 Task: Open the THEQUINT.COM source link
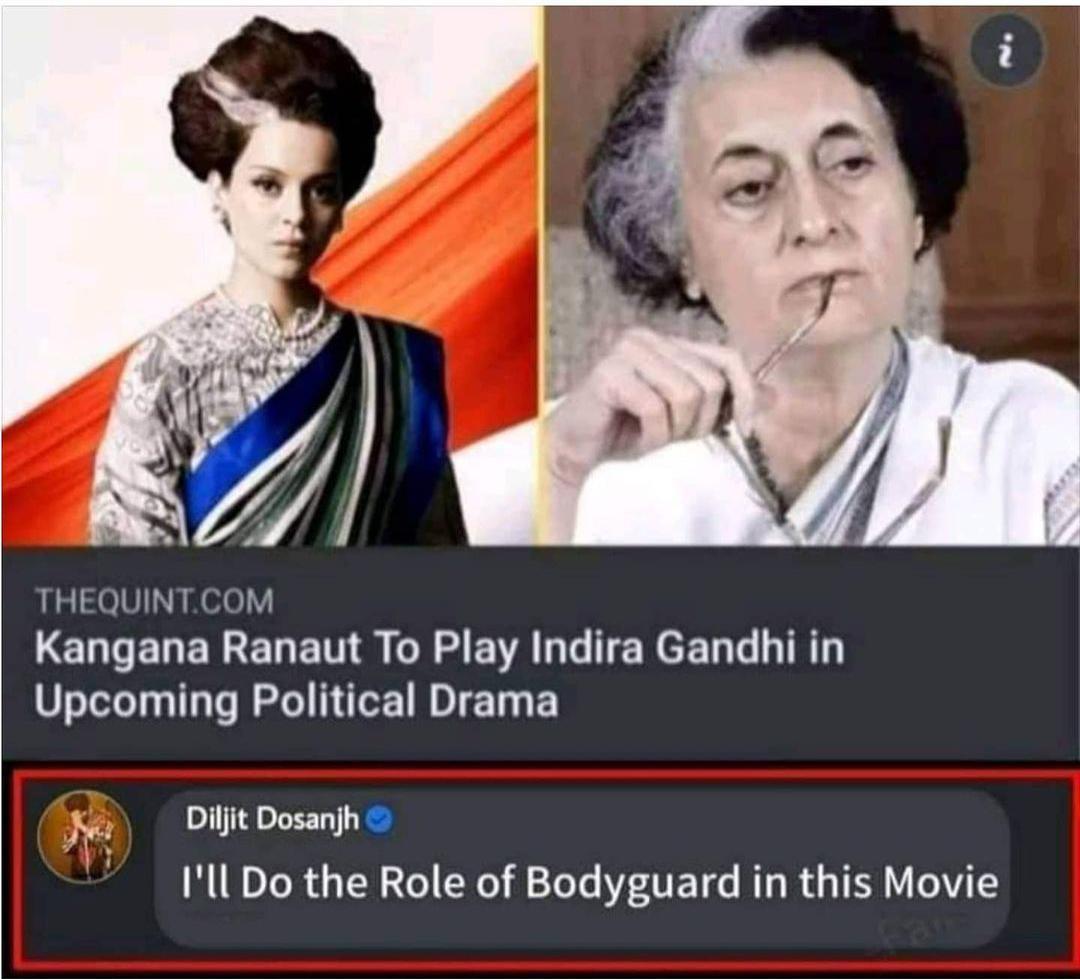[x=154, y=601]
